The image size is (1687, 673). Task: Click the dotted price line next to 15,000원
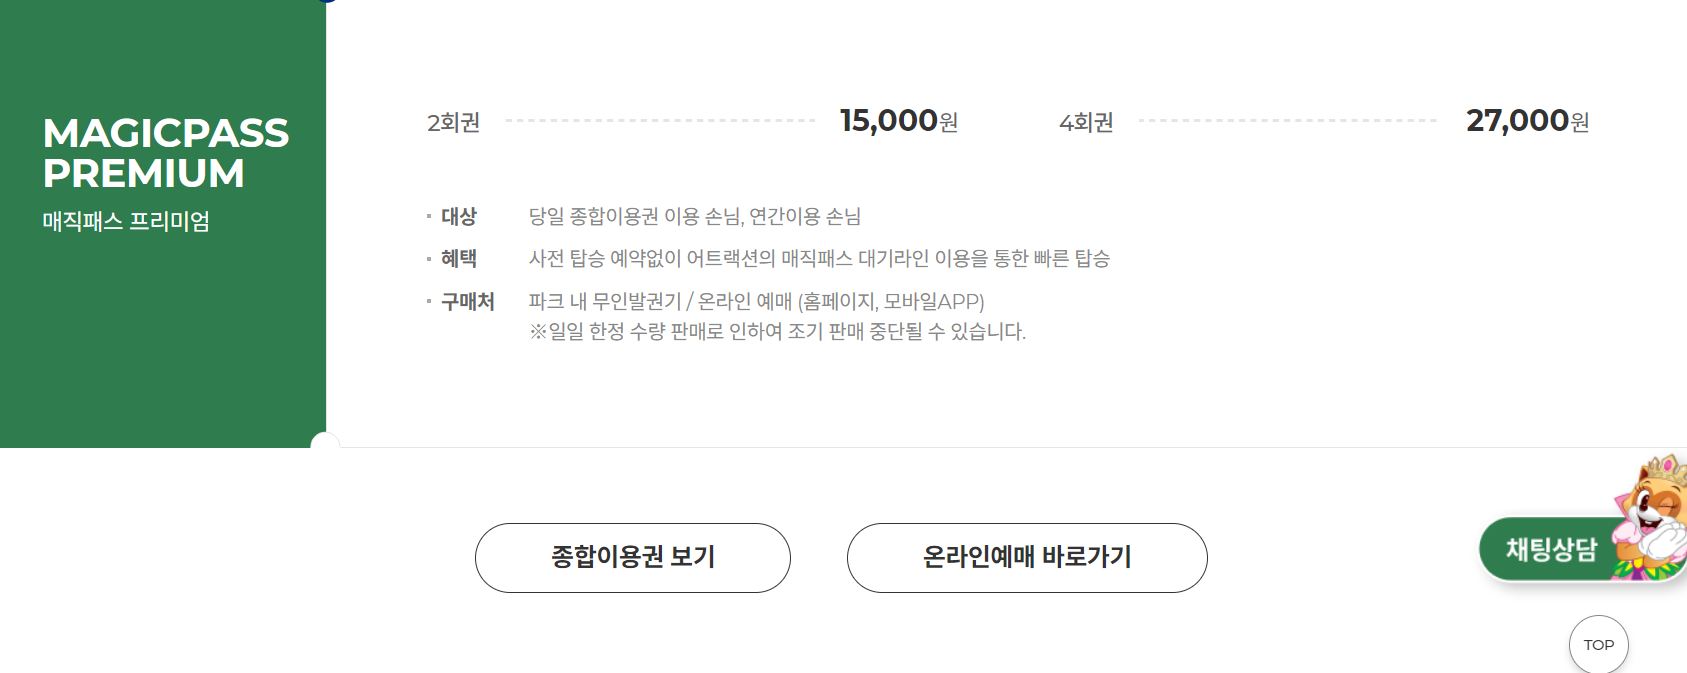[x=660, y=120]
